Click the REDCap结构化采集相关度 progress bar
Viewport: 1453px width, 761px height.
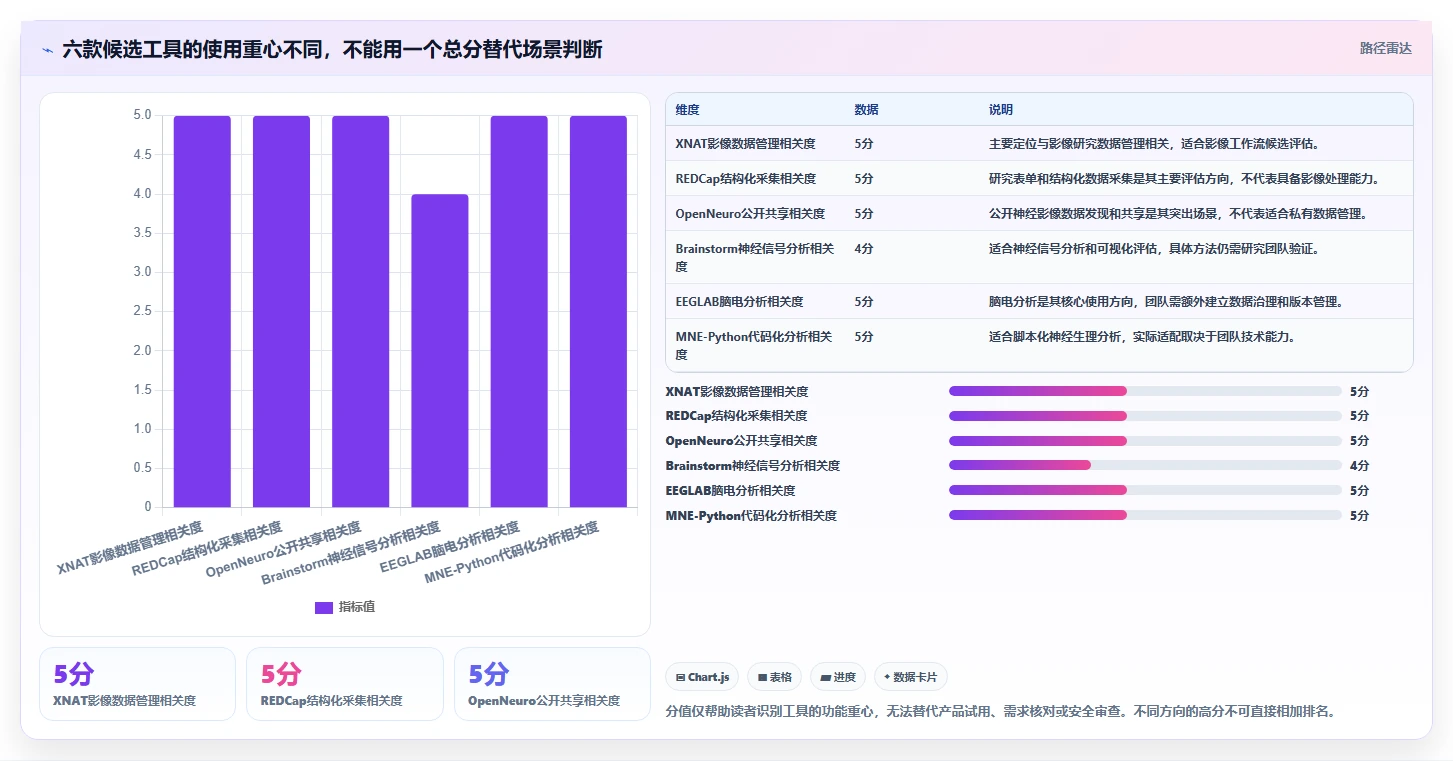tap(1145, 416)
